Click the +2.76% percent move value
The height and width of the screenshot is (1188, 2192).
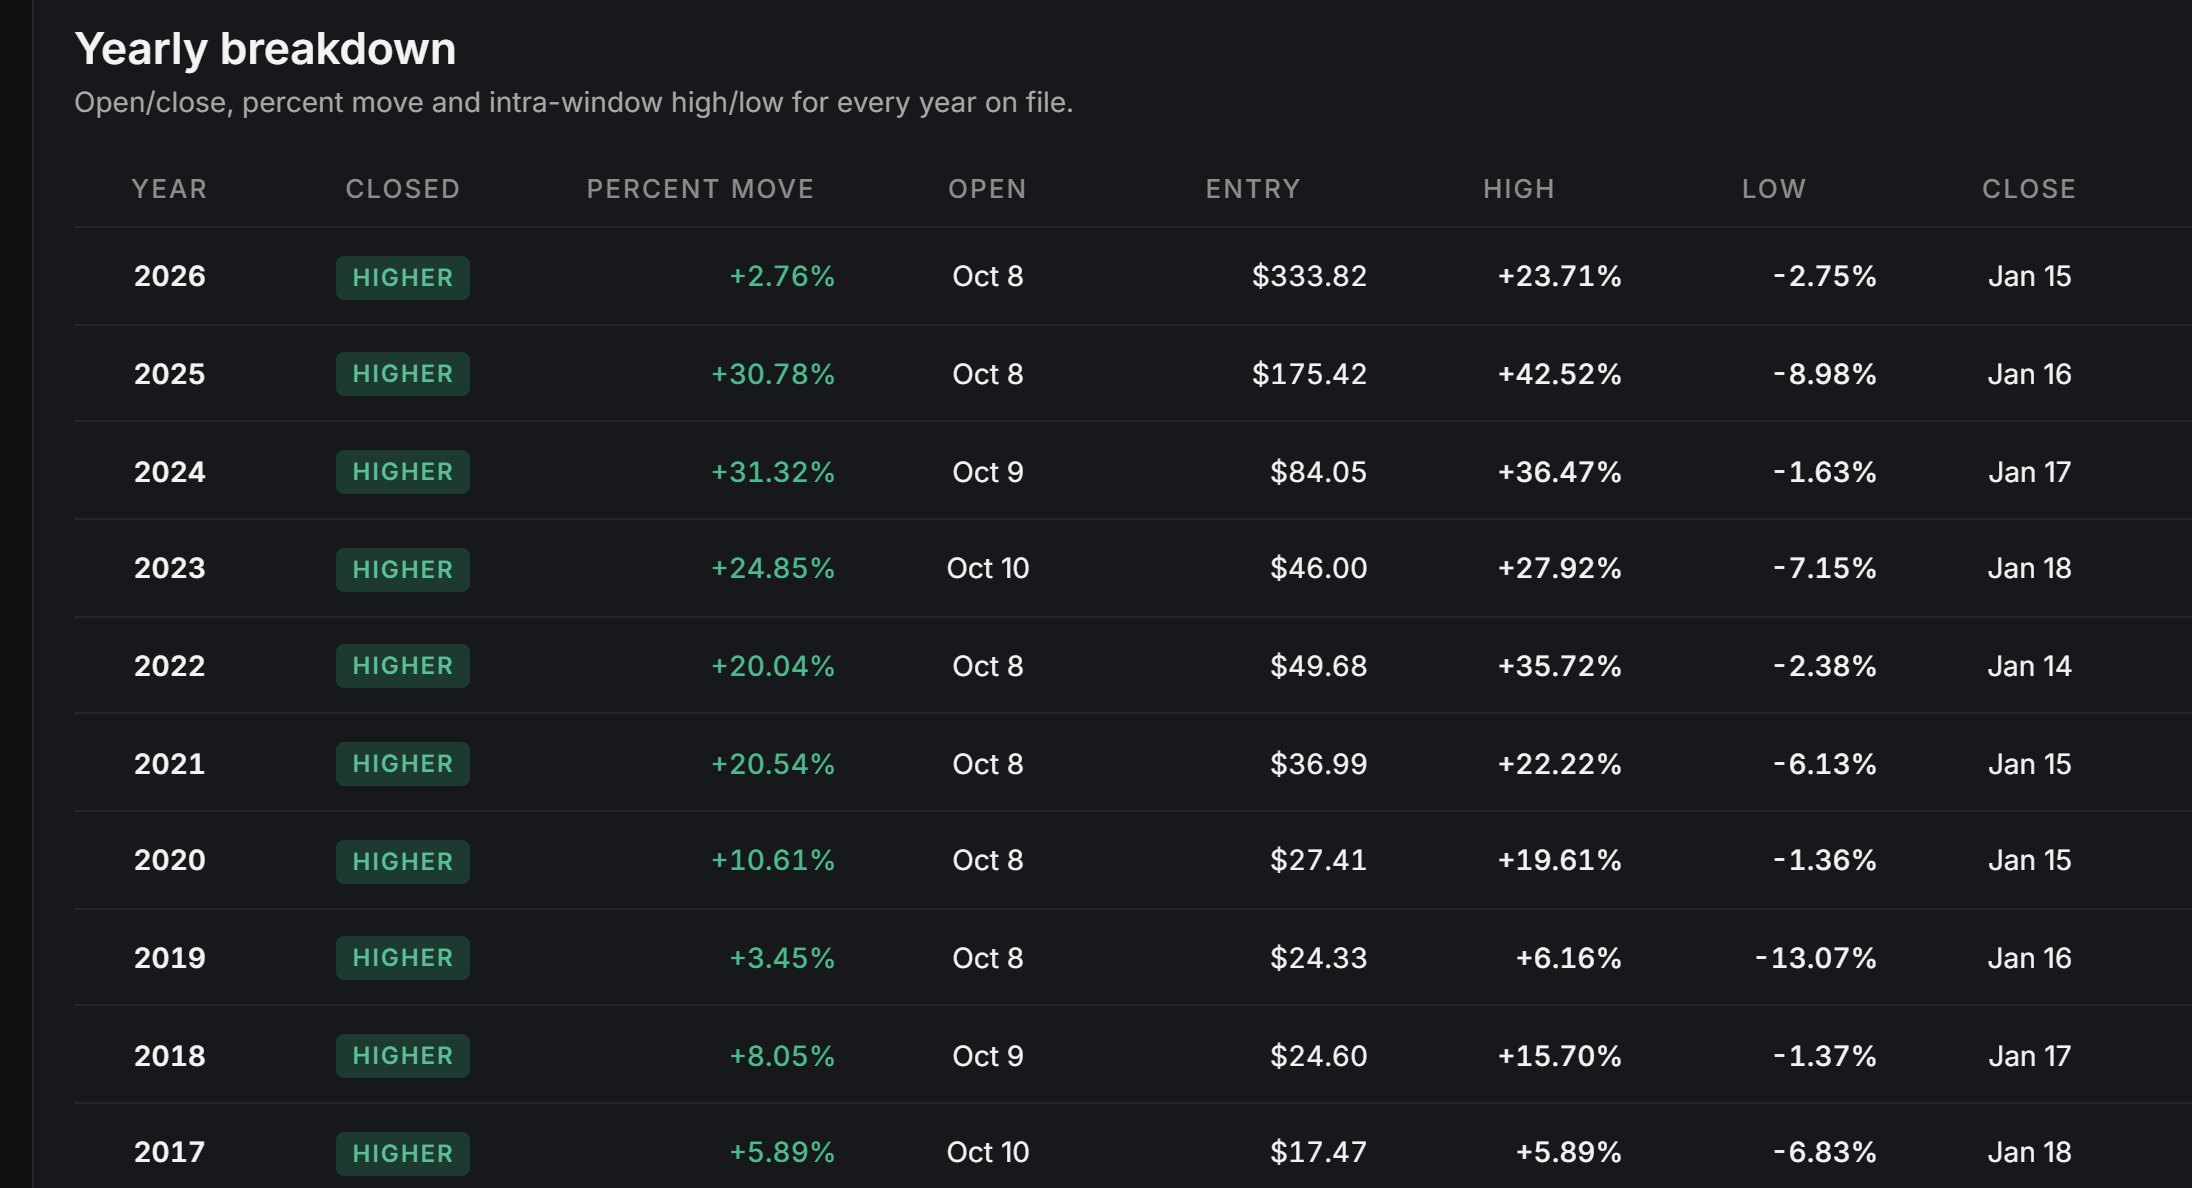(x=781, y=276)
